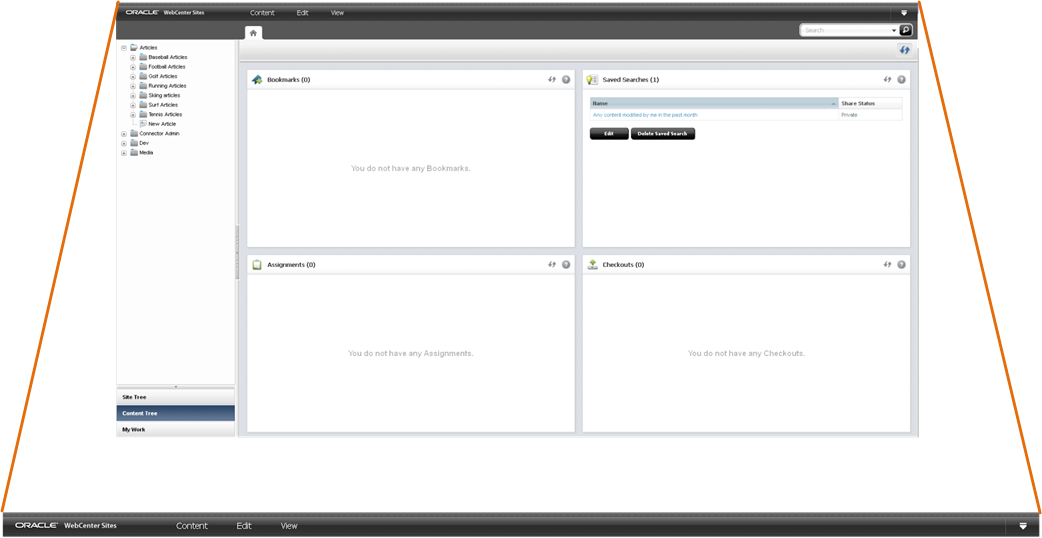The height and width of the screenshot is (538, 1042).
Task: Open help for the Assignments widget
Action: pos(566,264)
